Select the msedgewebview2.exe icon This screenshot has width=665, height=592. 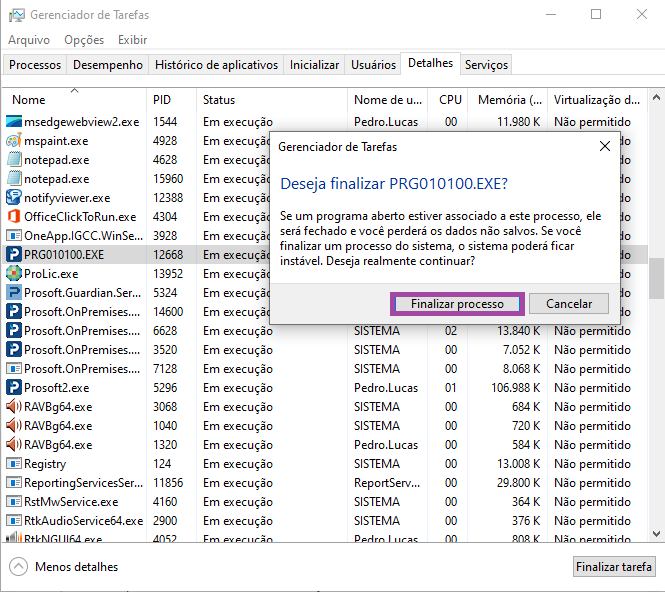click(14, 122)
